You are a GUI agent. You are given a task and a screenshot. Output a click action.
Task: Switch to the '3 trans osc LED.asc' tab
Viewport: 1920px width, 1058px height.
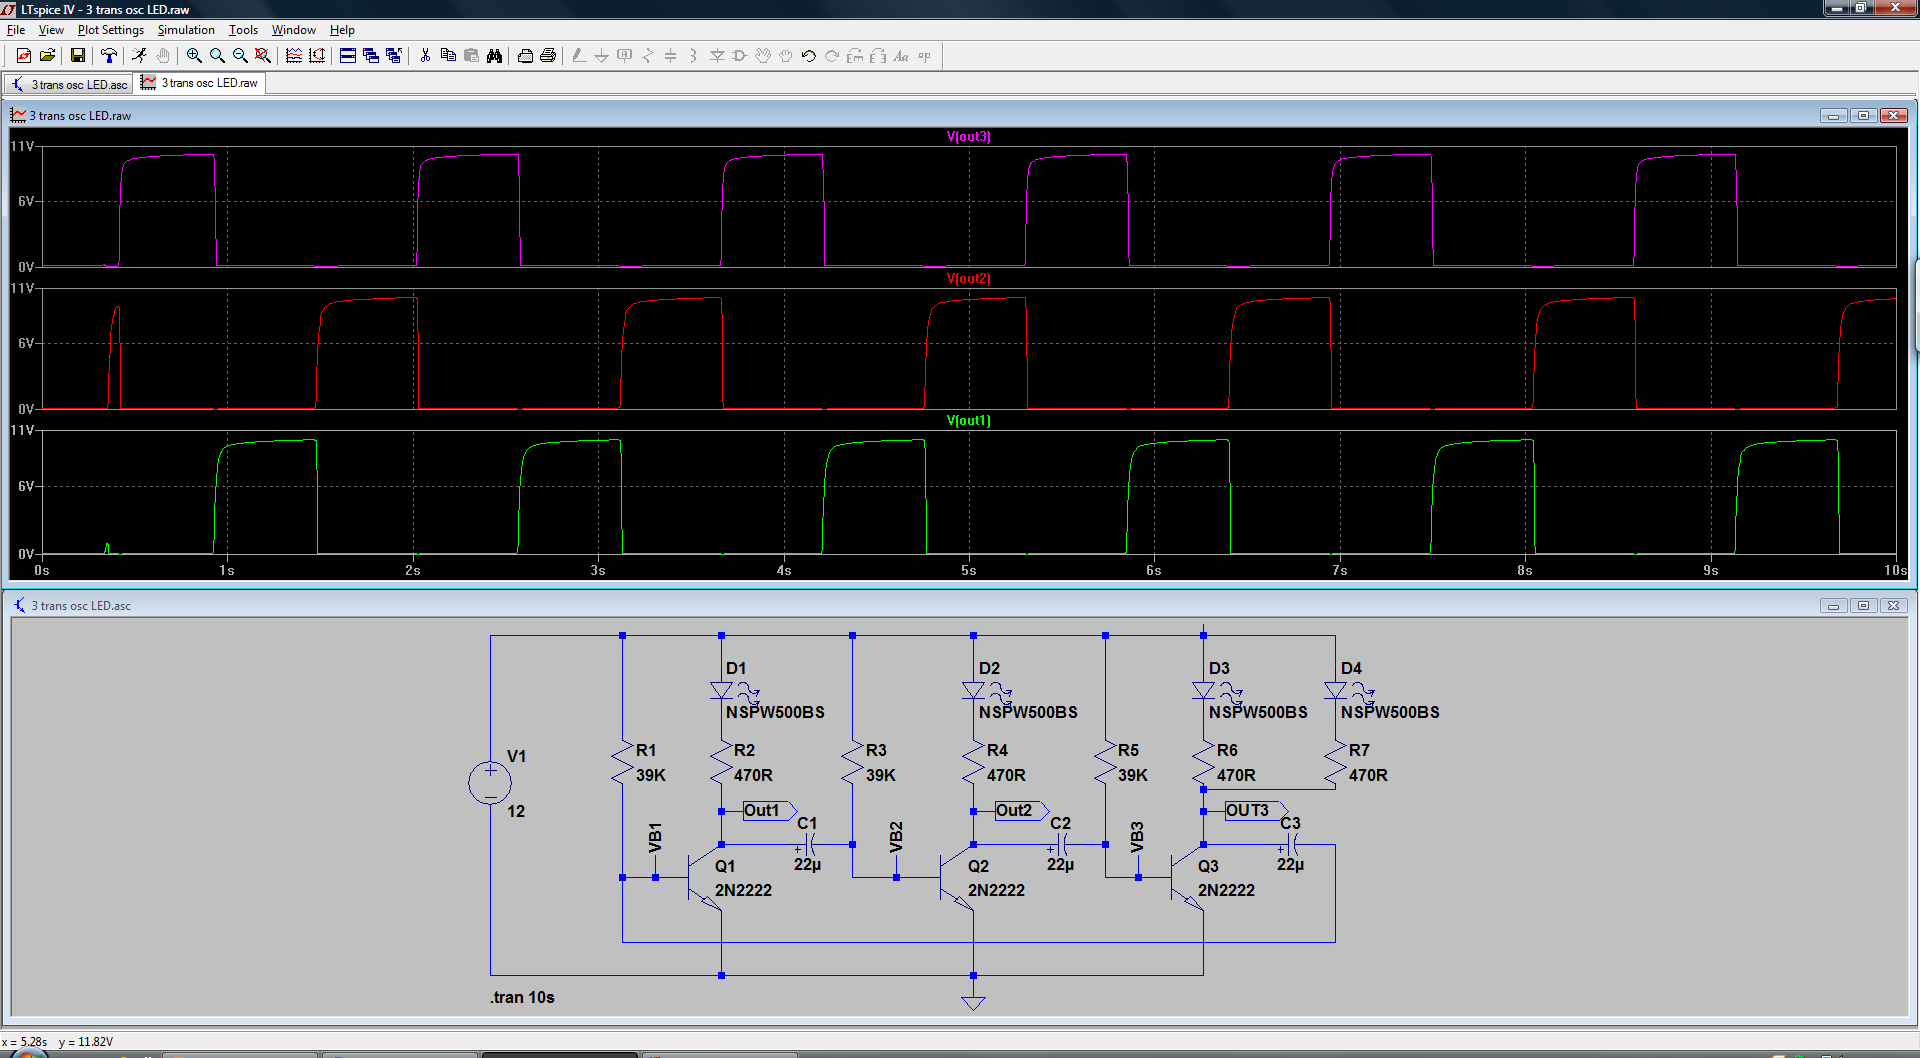coord(69,84)
